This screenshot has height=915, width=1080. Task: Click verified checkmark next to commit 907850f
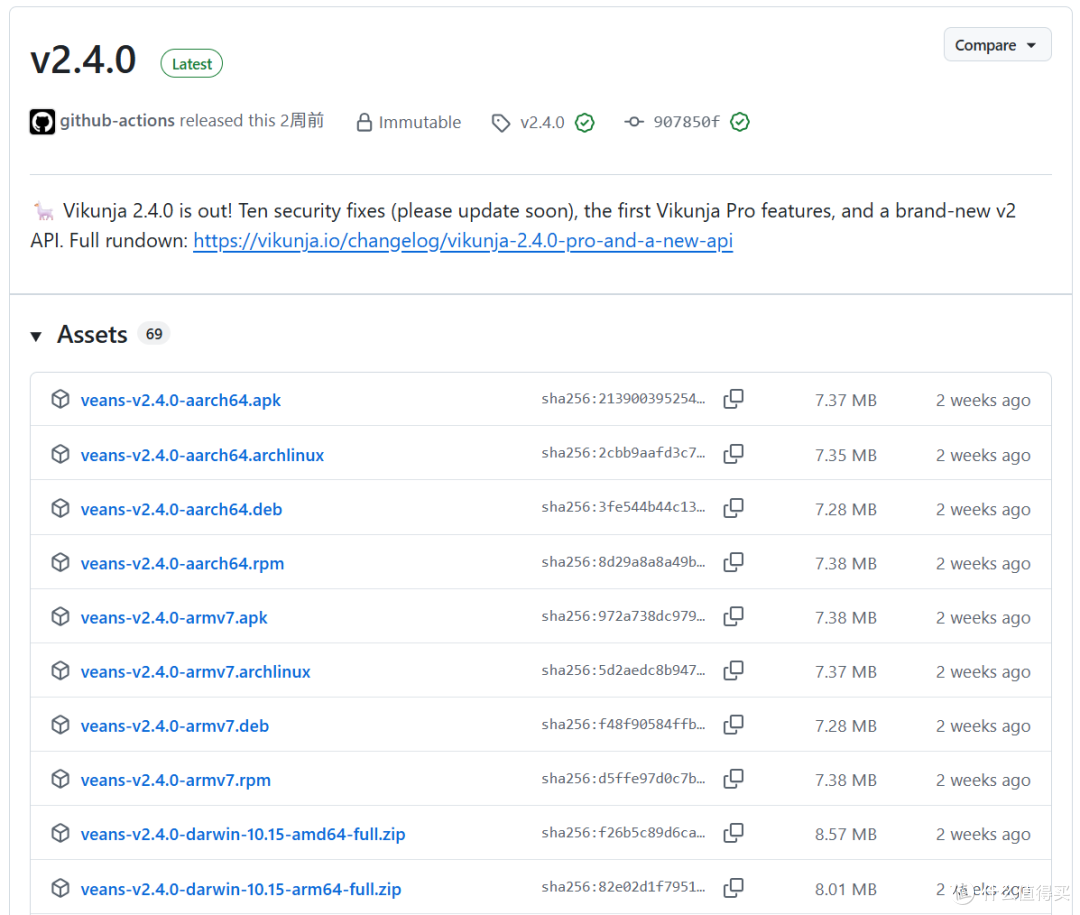740,122
